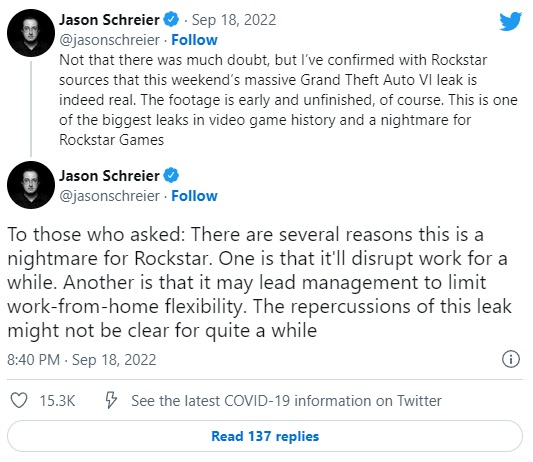This screenshot has height=462, width=533.
Task: Click the lightning bolt COVID-19 icon
Action: point(111,400)
